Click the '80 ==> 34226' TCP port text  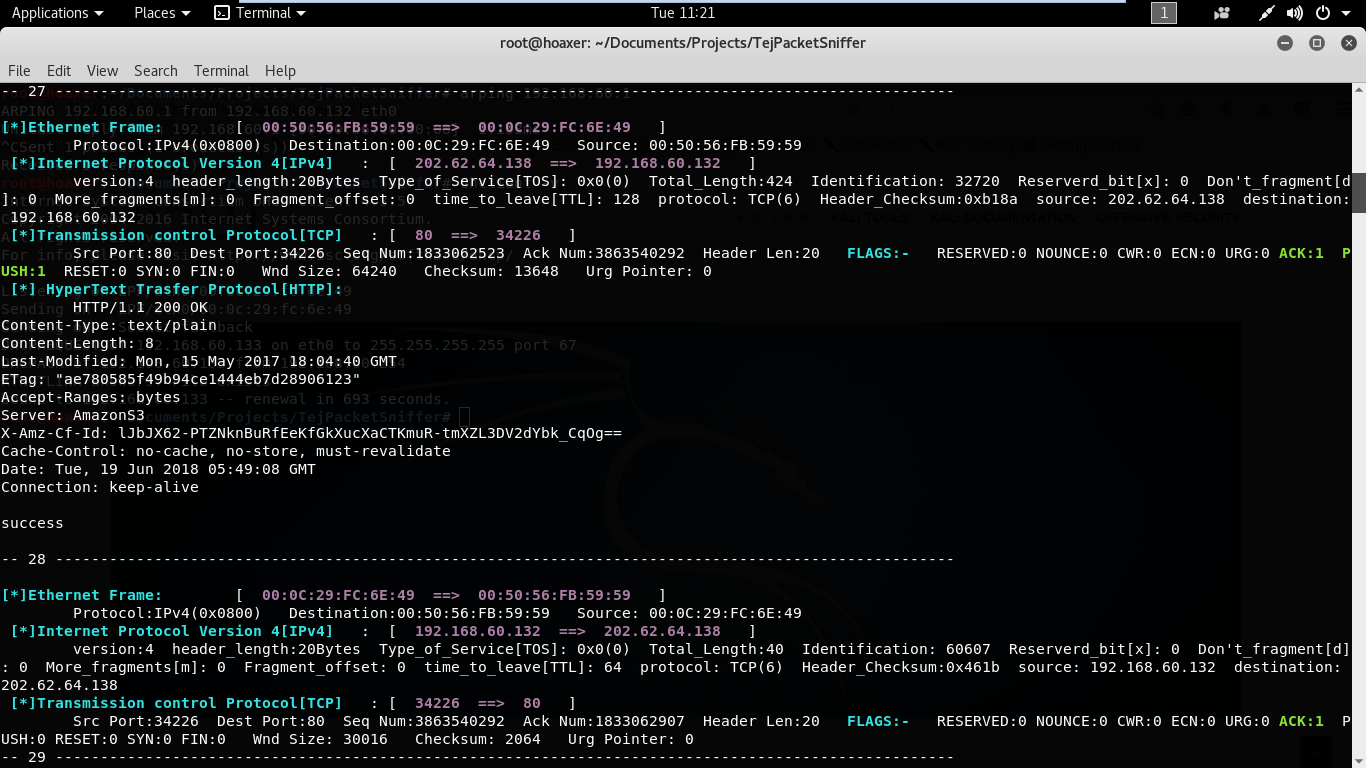[x=478, y=235]
